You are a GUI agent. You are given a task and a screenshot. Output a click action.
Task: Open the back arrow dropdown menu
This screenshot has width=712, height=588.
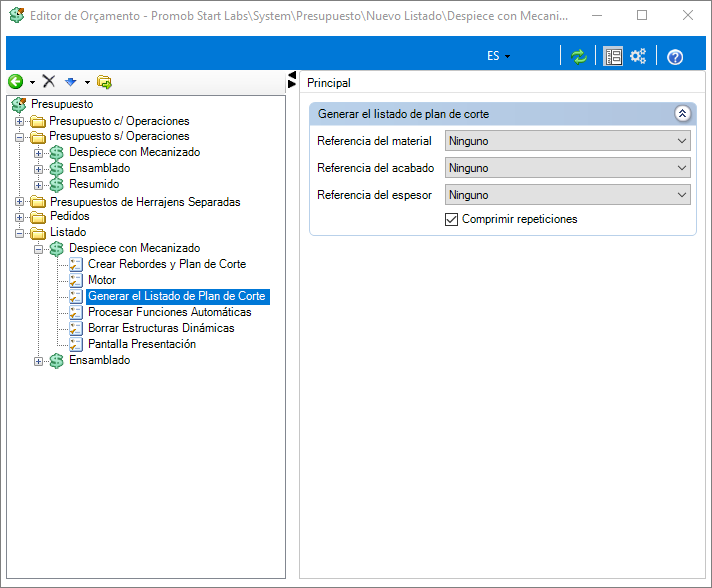coord(32,83)
